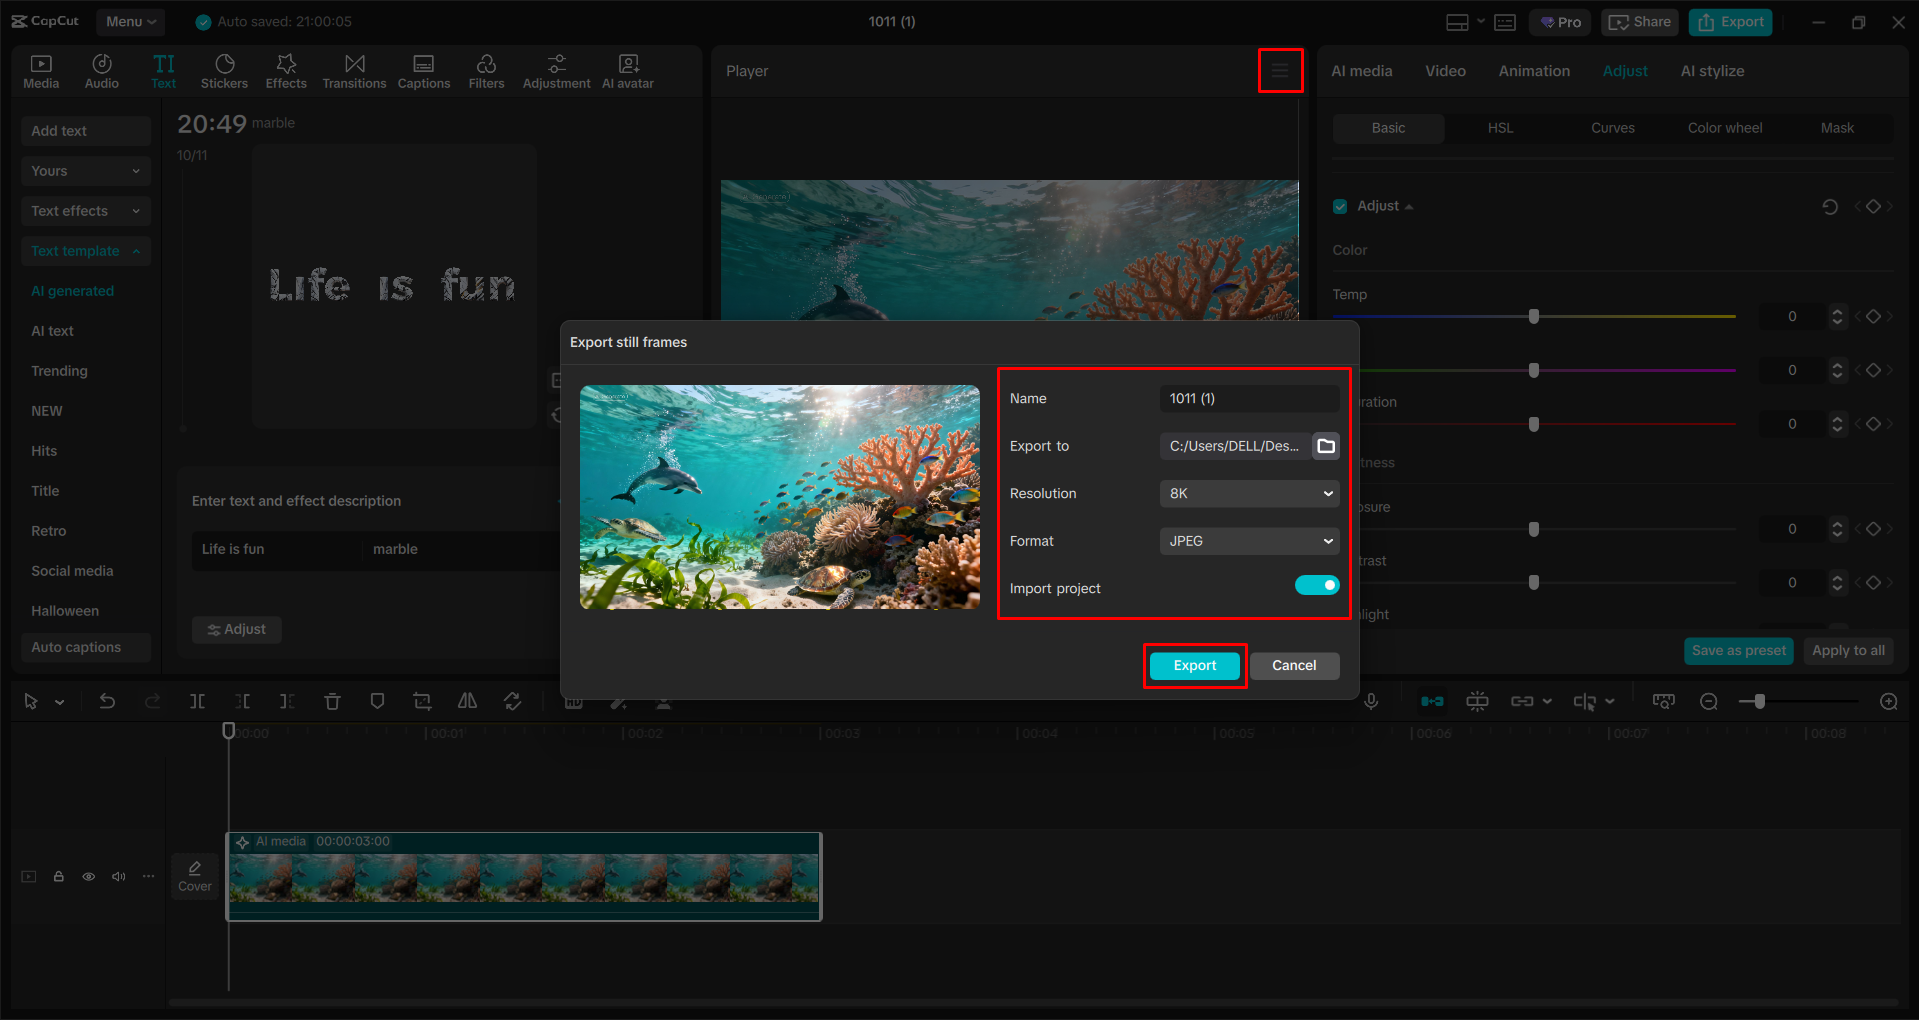Select the Transitions tool
1919x1020 pixels.
tap(354, 70)
